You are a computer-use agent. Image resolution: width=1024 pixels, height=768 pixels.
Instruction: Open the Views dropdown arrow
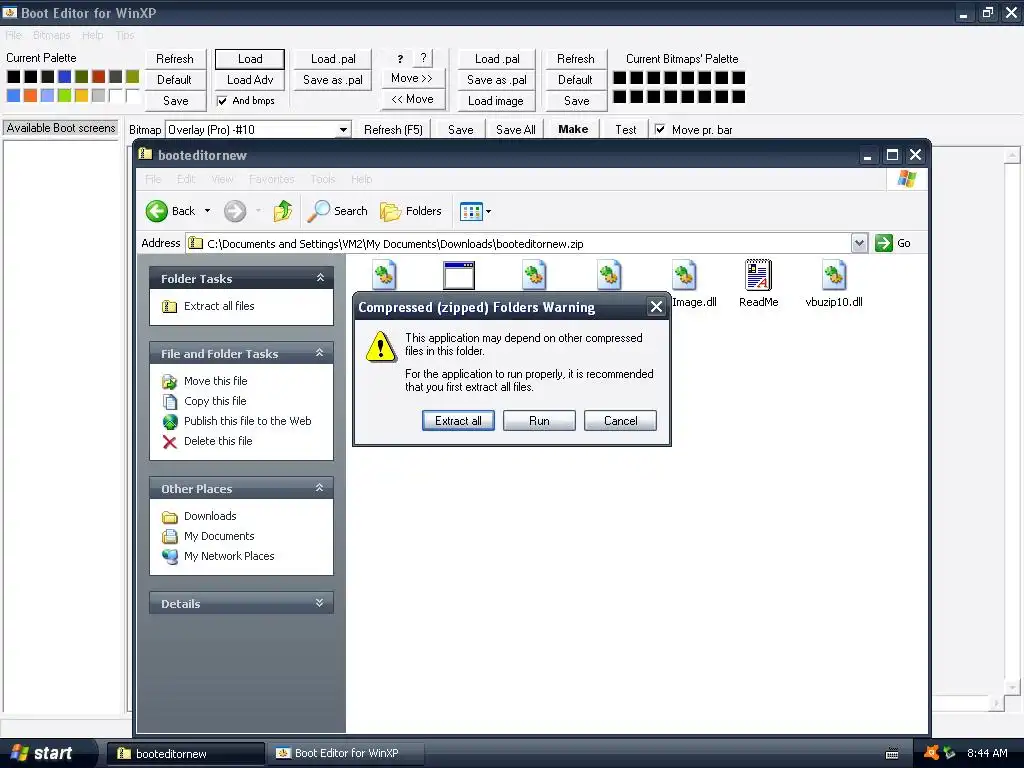(488, 212)
